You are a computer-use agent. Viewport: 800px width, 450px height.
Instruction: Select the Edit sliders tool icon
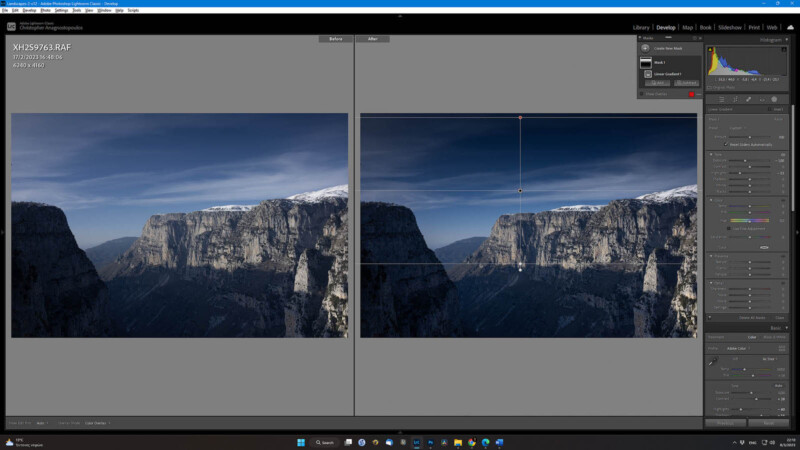721,99
